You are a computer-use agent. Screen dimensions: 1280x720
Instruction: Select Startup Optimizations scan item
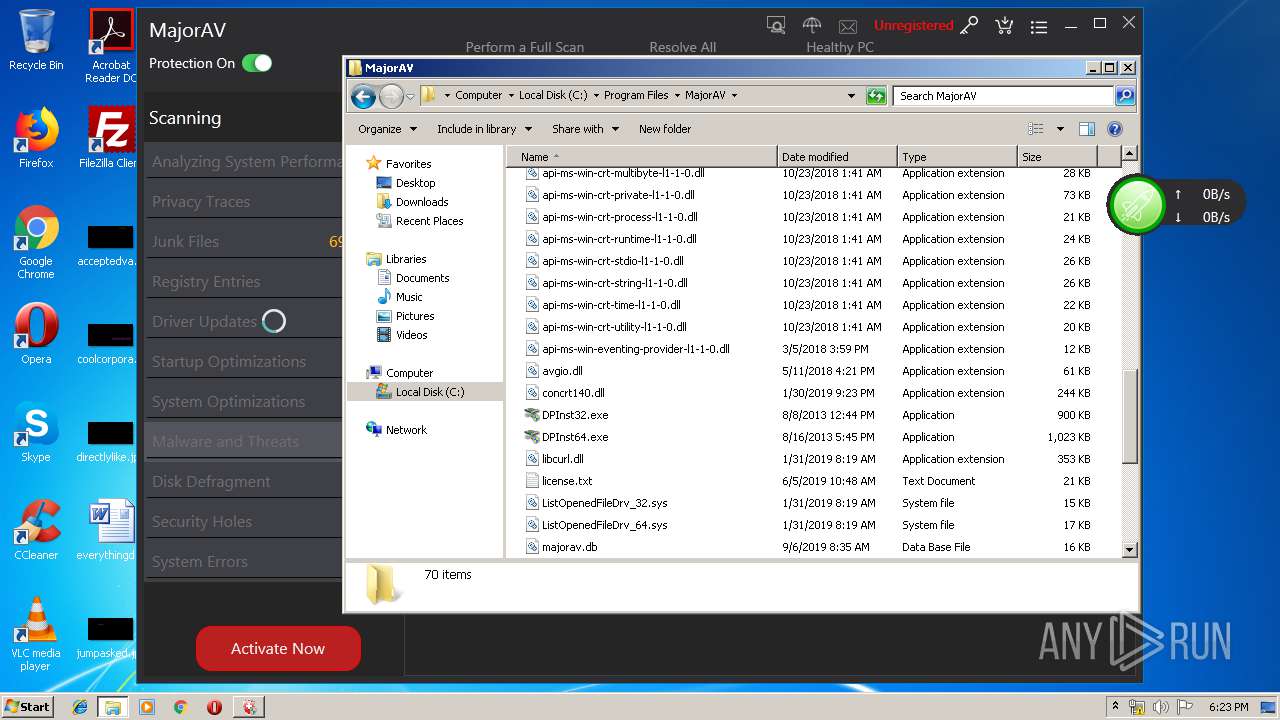click(244, 362)
